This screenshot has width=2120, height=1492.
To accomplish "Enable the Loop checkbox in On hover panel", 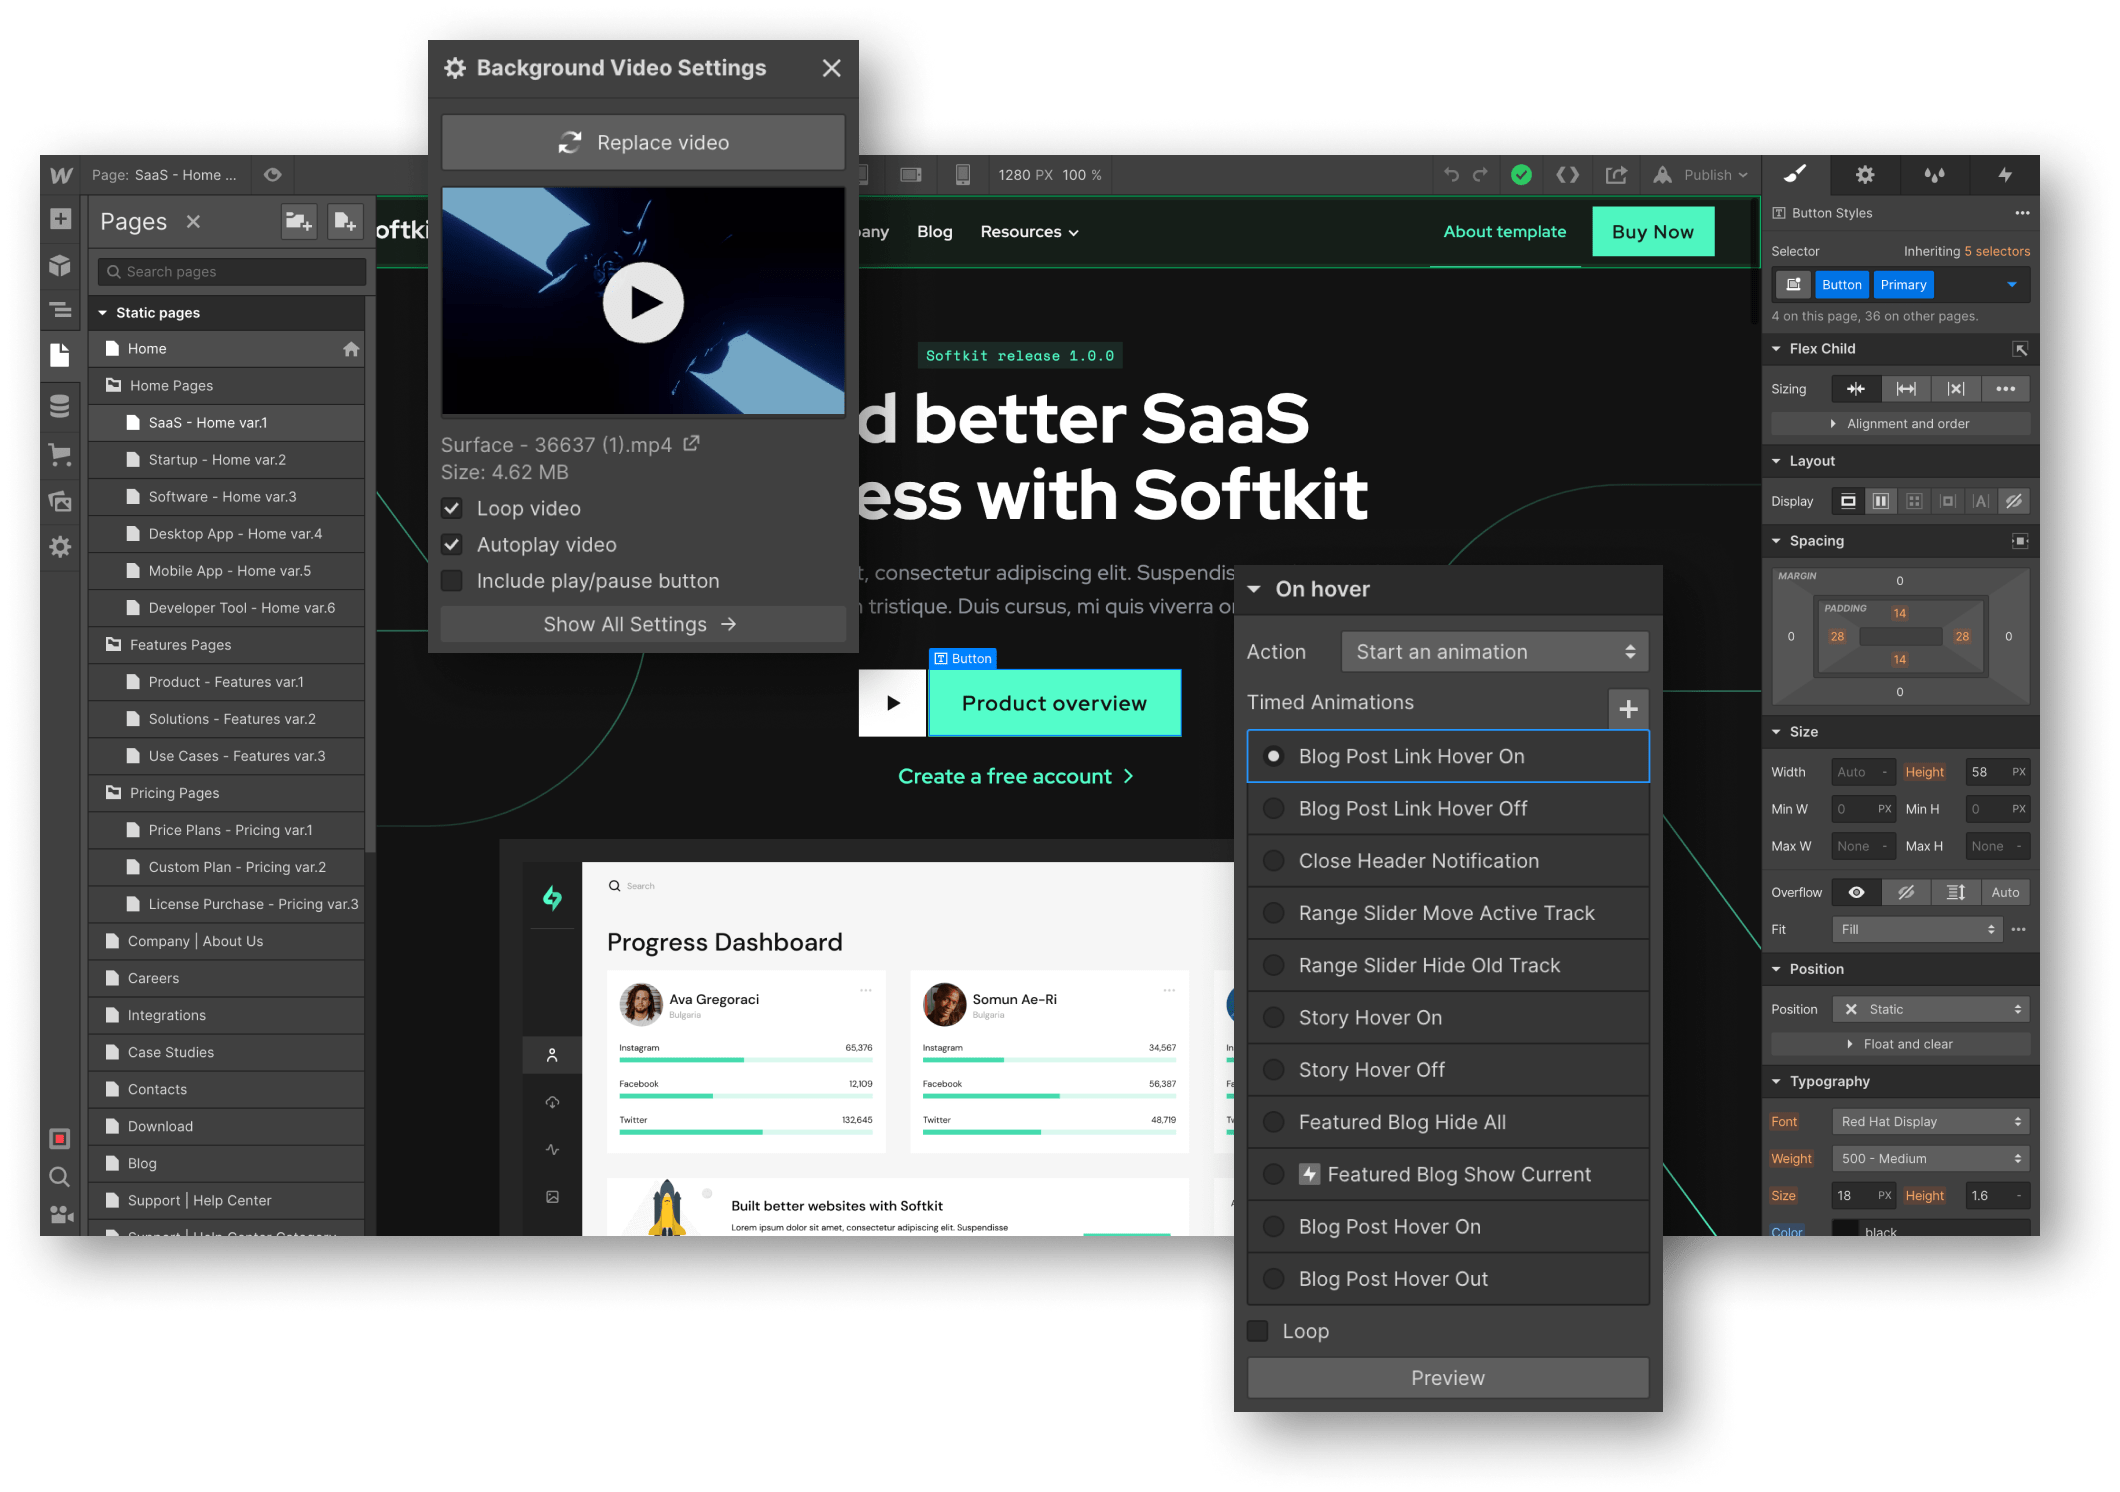I will tap(1258, 1331).
